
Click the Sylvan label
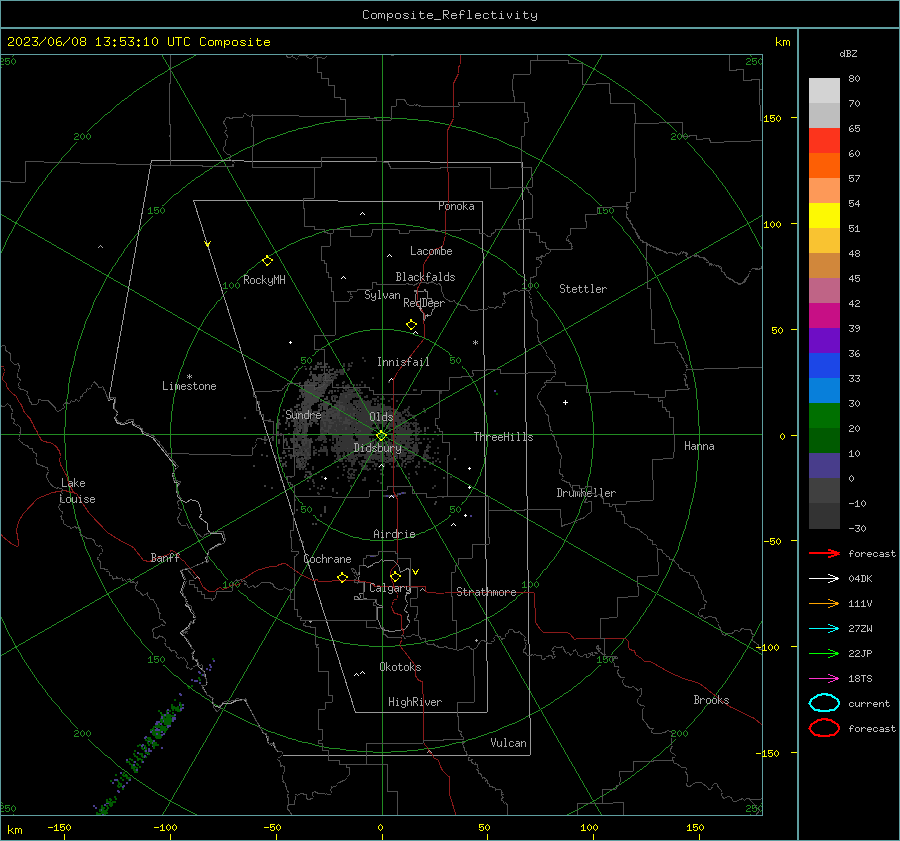point(382,295)
